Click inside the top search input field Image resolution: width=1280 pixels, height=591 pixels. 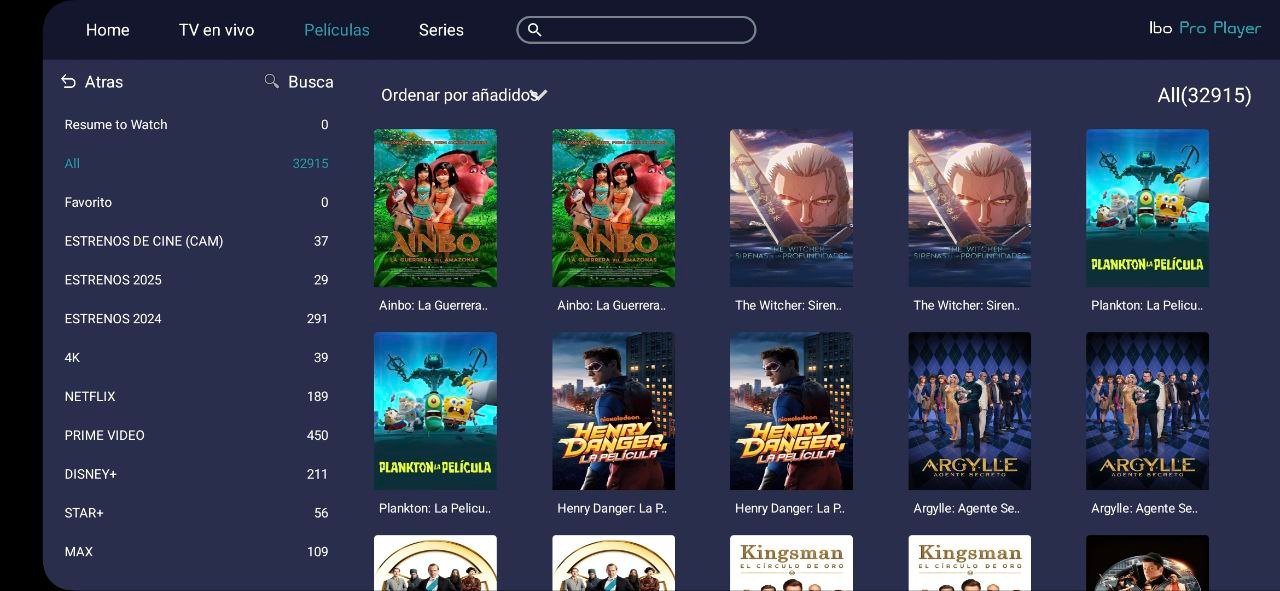[x=645, y=30]
